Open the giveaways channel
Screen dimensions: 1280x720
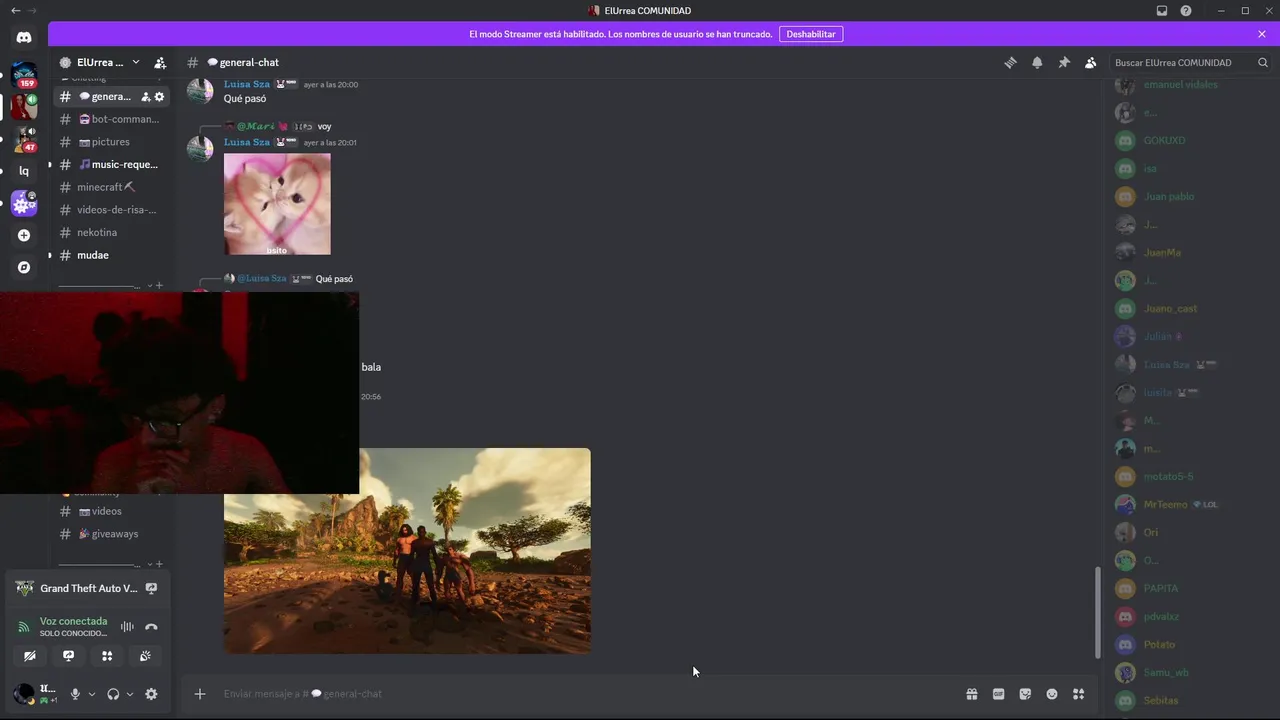click(x=111, y=534)
